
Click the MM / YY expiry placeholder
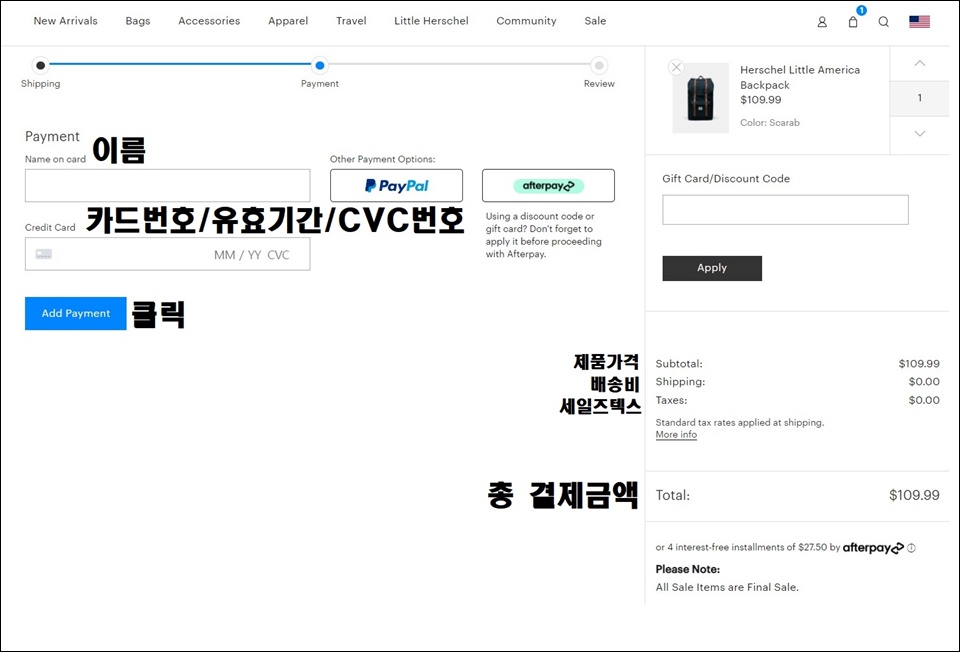[238, 255]
